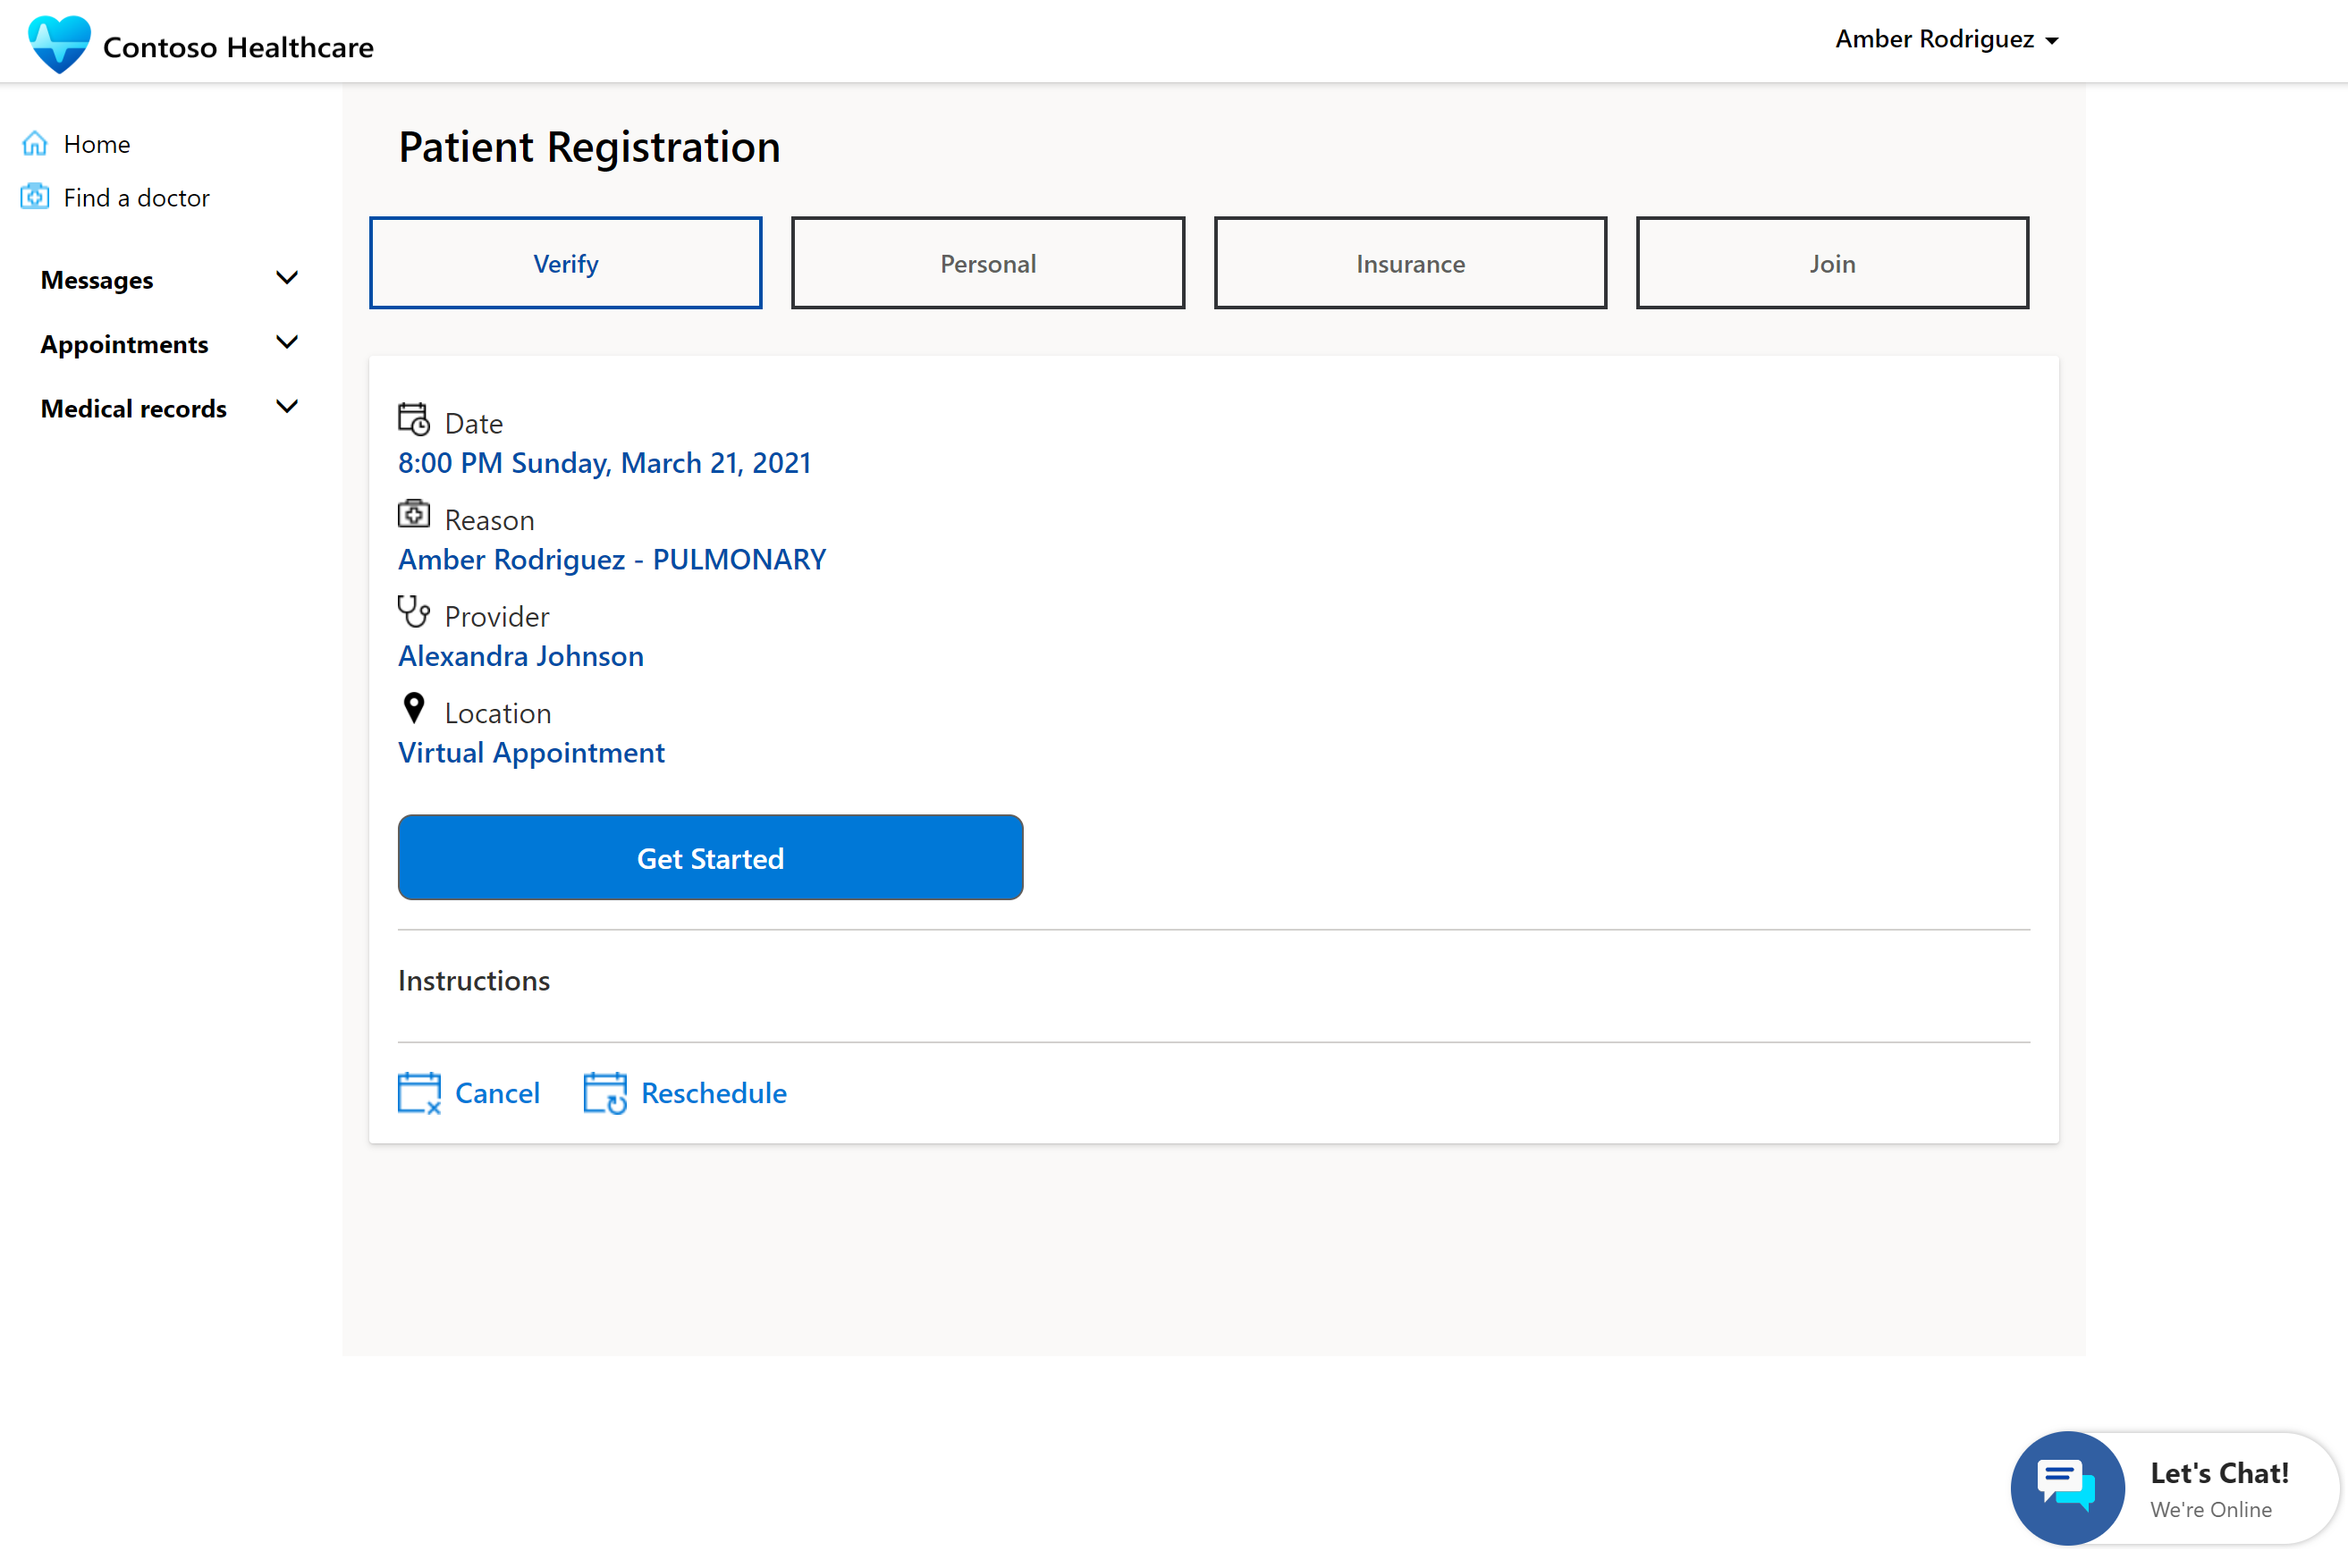2348x1568 pixels.
Task: Select the Insurance registration tab
Action: pos(1408,263)
